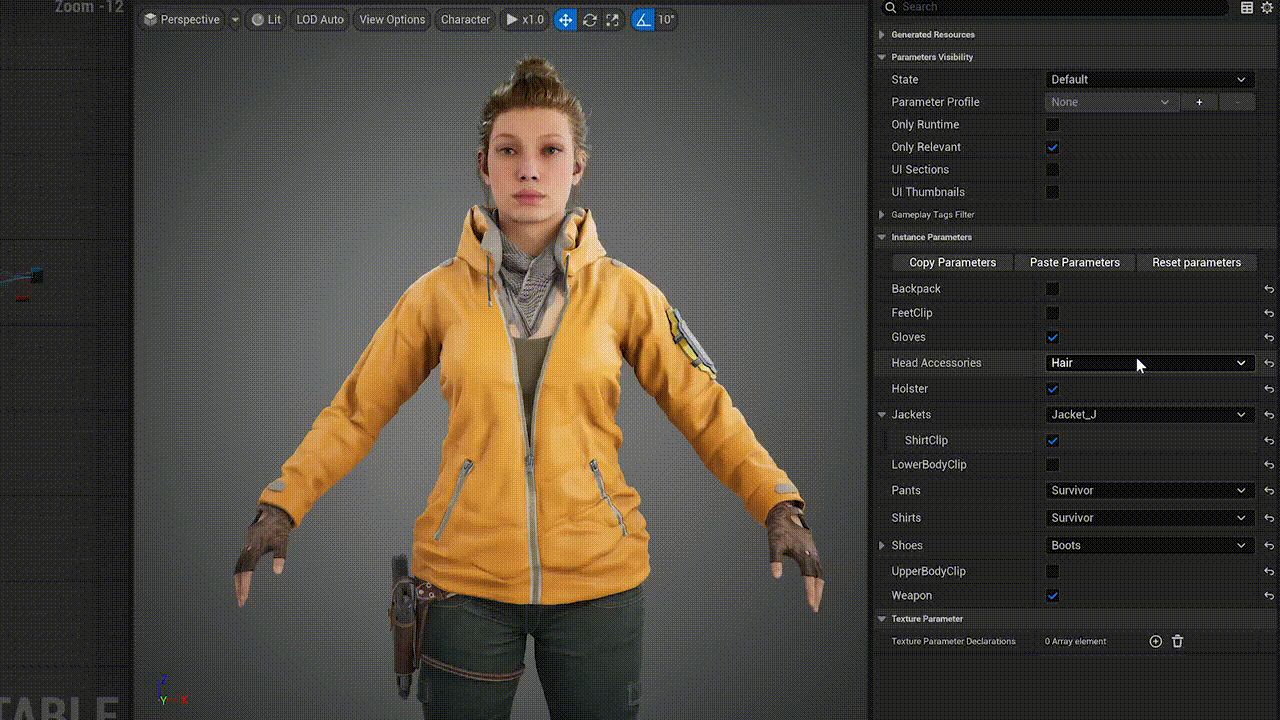This screenshot has width=1280, height=720.
Task: Enable the FeetClip checkbox
Action: click(x=1052, y=313)
